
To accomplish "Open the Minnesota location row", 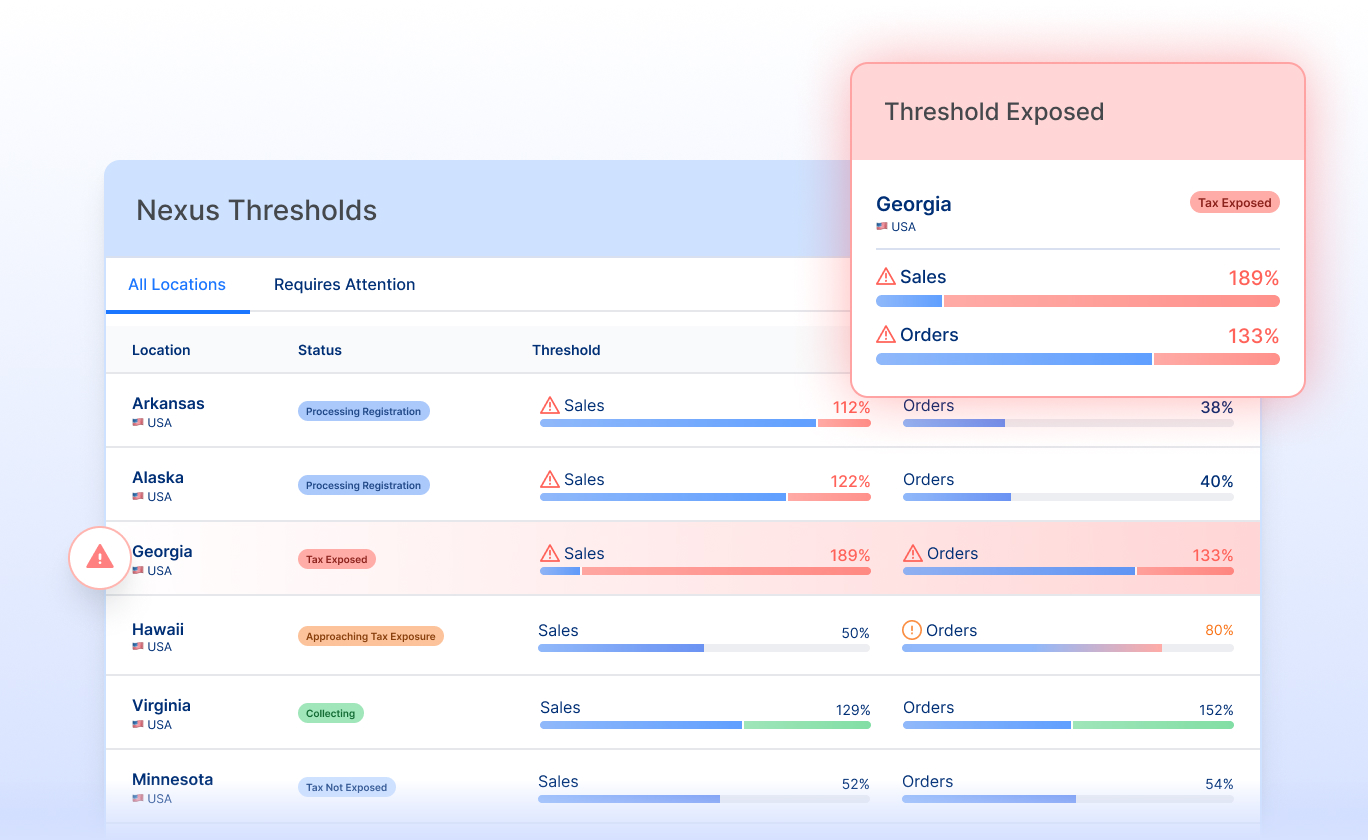I will 683,786.
